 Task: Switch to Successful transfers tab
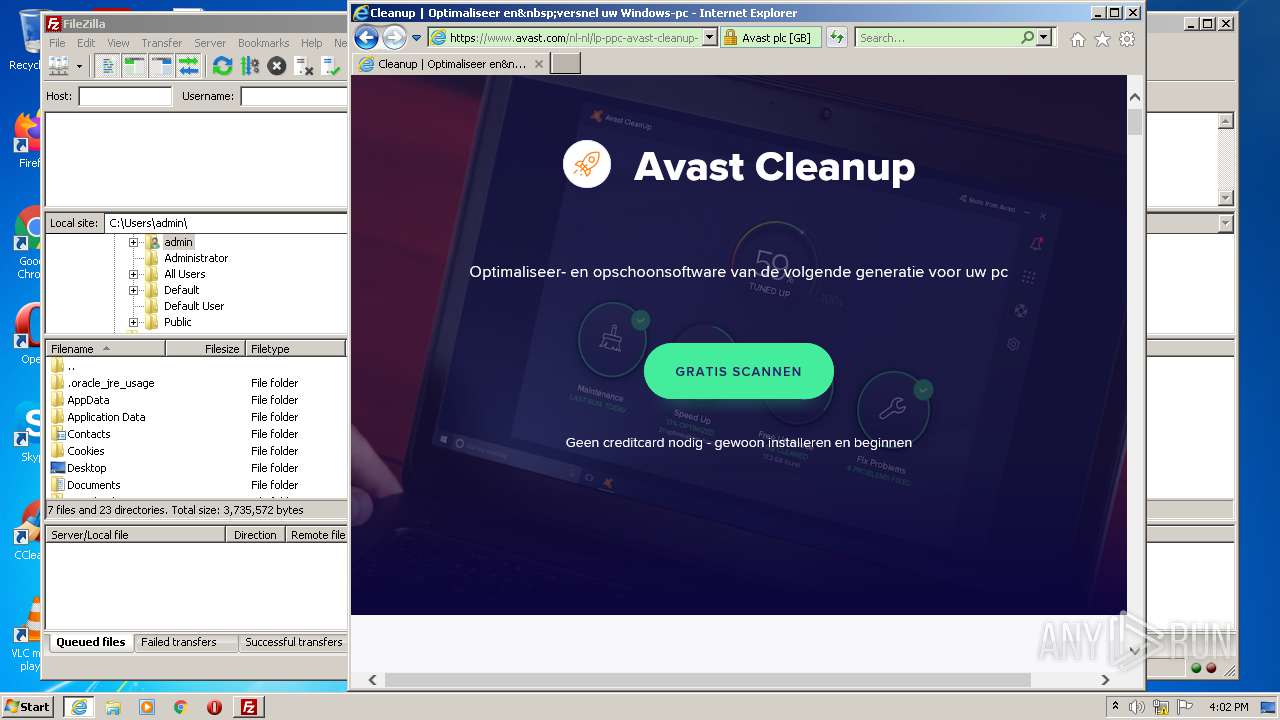(294, 642)
